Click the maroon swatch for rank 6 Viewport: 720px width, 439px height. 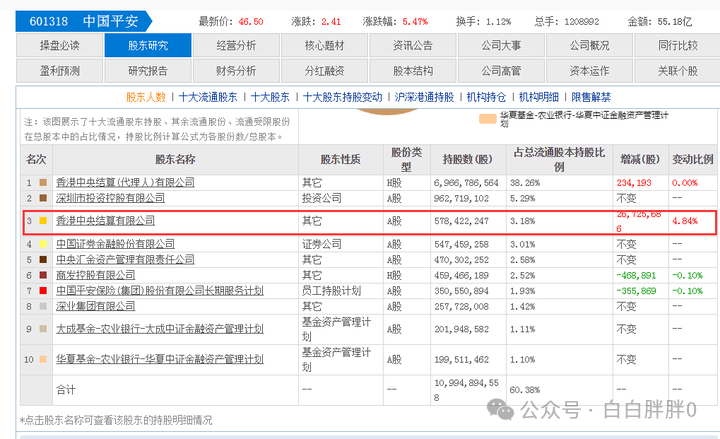(x=43, y=276)
